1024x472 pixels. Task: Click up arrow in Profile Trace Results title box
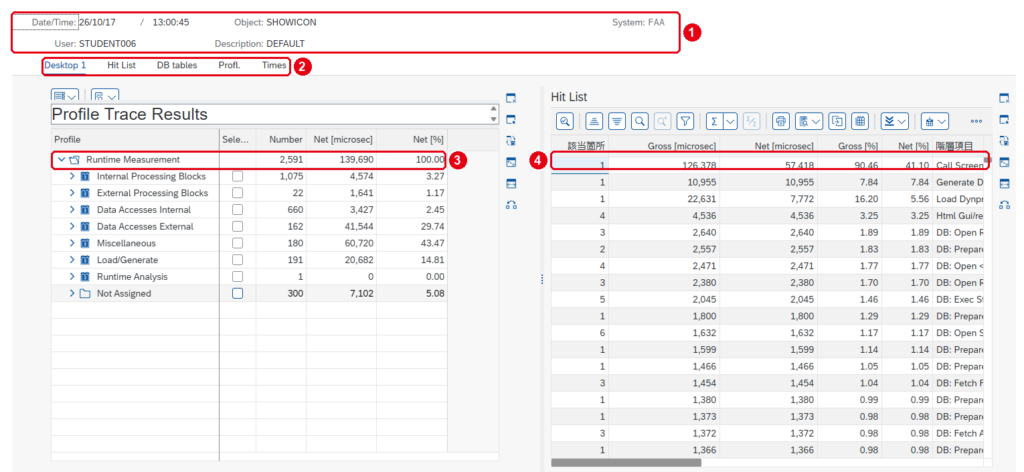point(493,109)
